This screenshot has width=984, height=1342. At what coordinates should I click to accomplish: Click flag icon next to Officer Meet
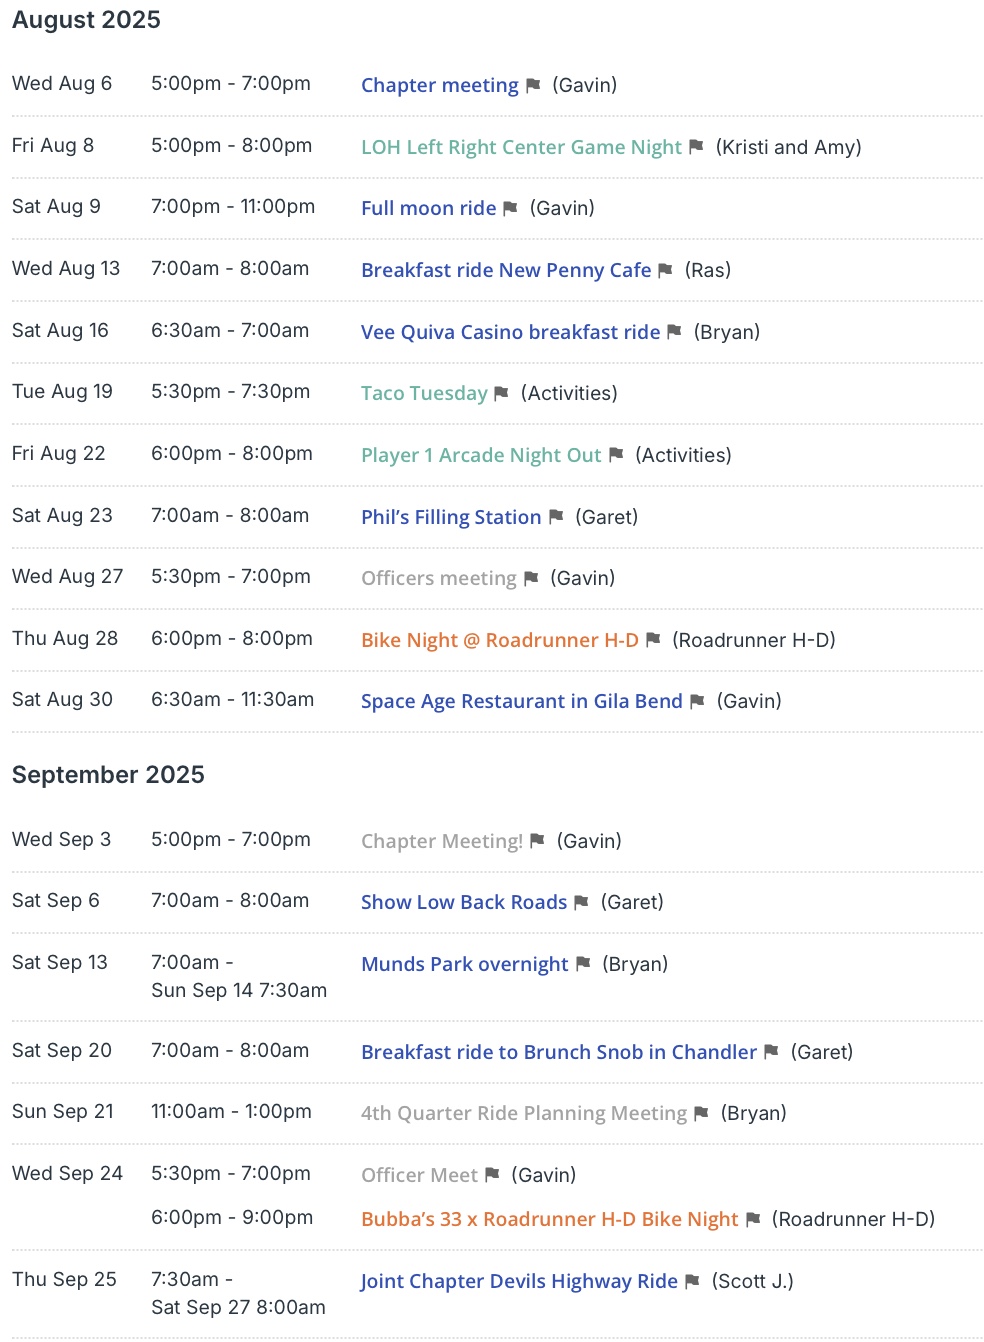(x=492, y=1174)
